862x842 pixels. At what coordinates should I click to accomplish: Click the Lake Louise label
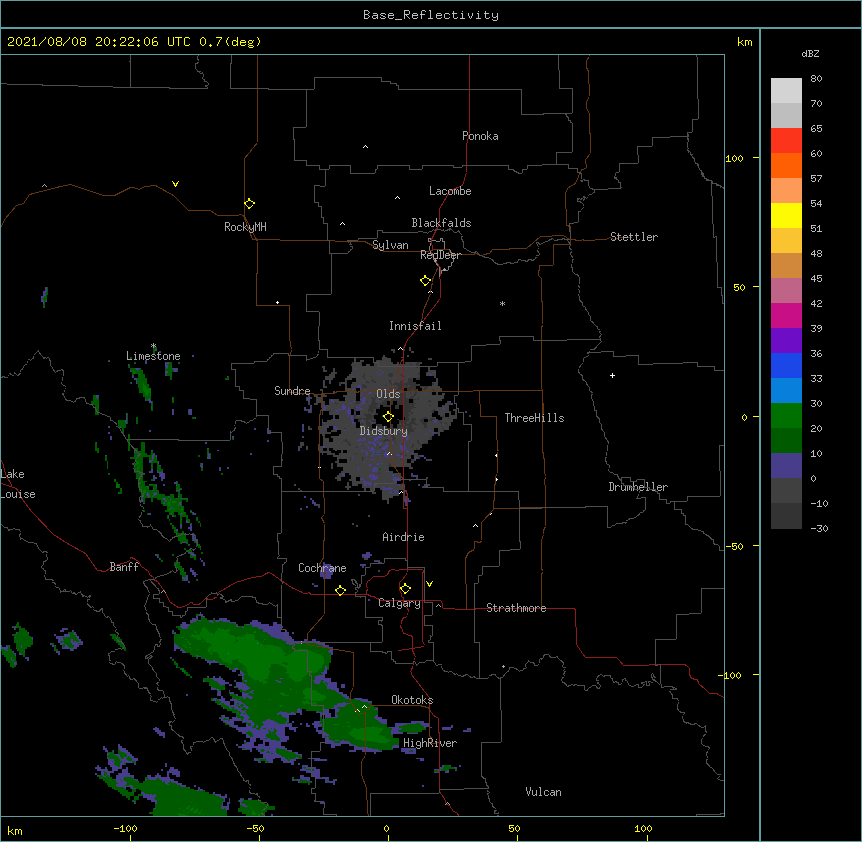pos(18,484)
